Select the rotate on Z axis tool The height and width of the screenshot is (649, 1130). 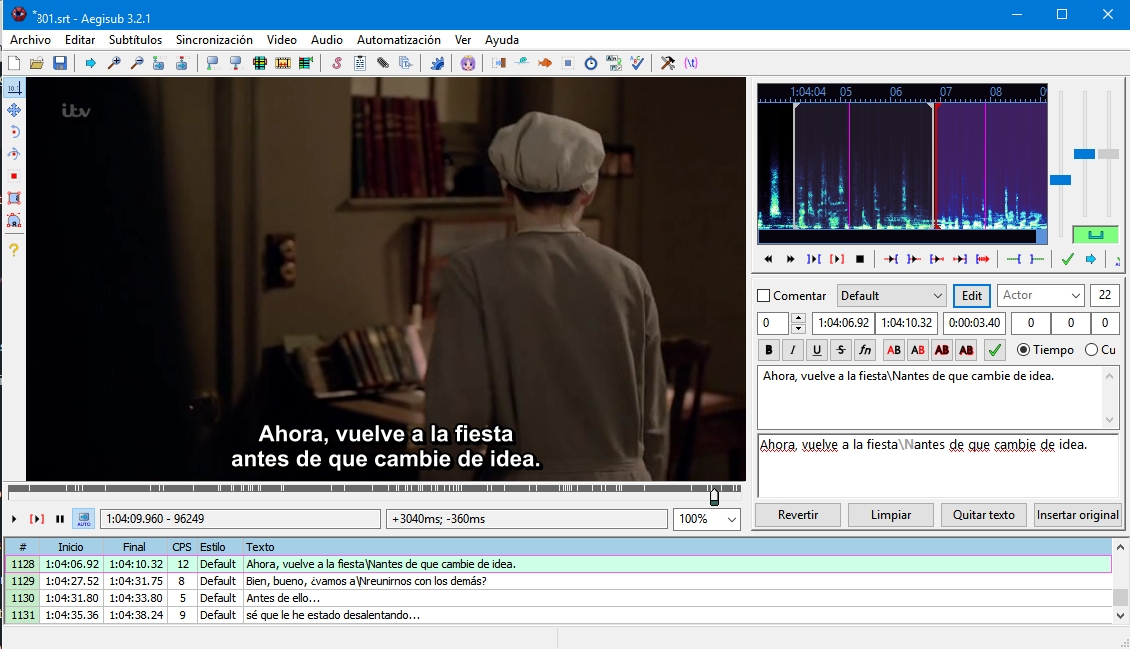click(14, 133)
